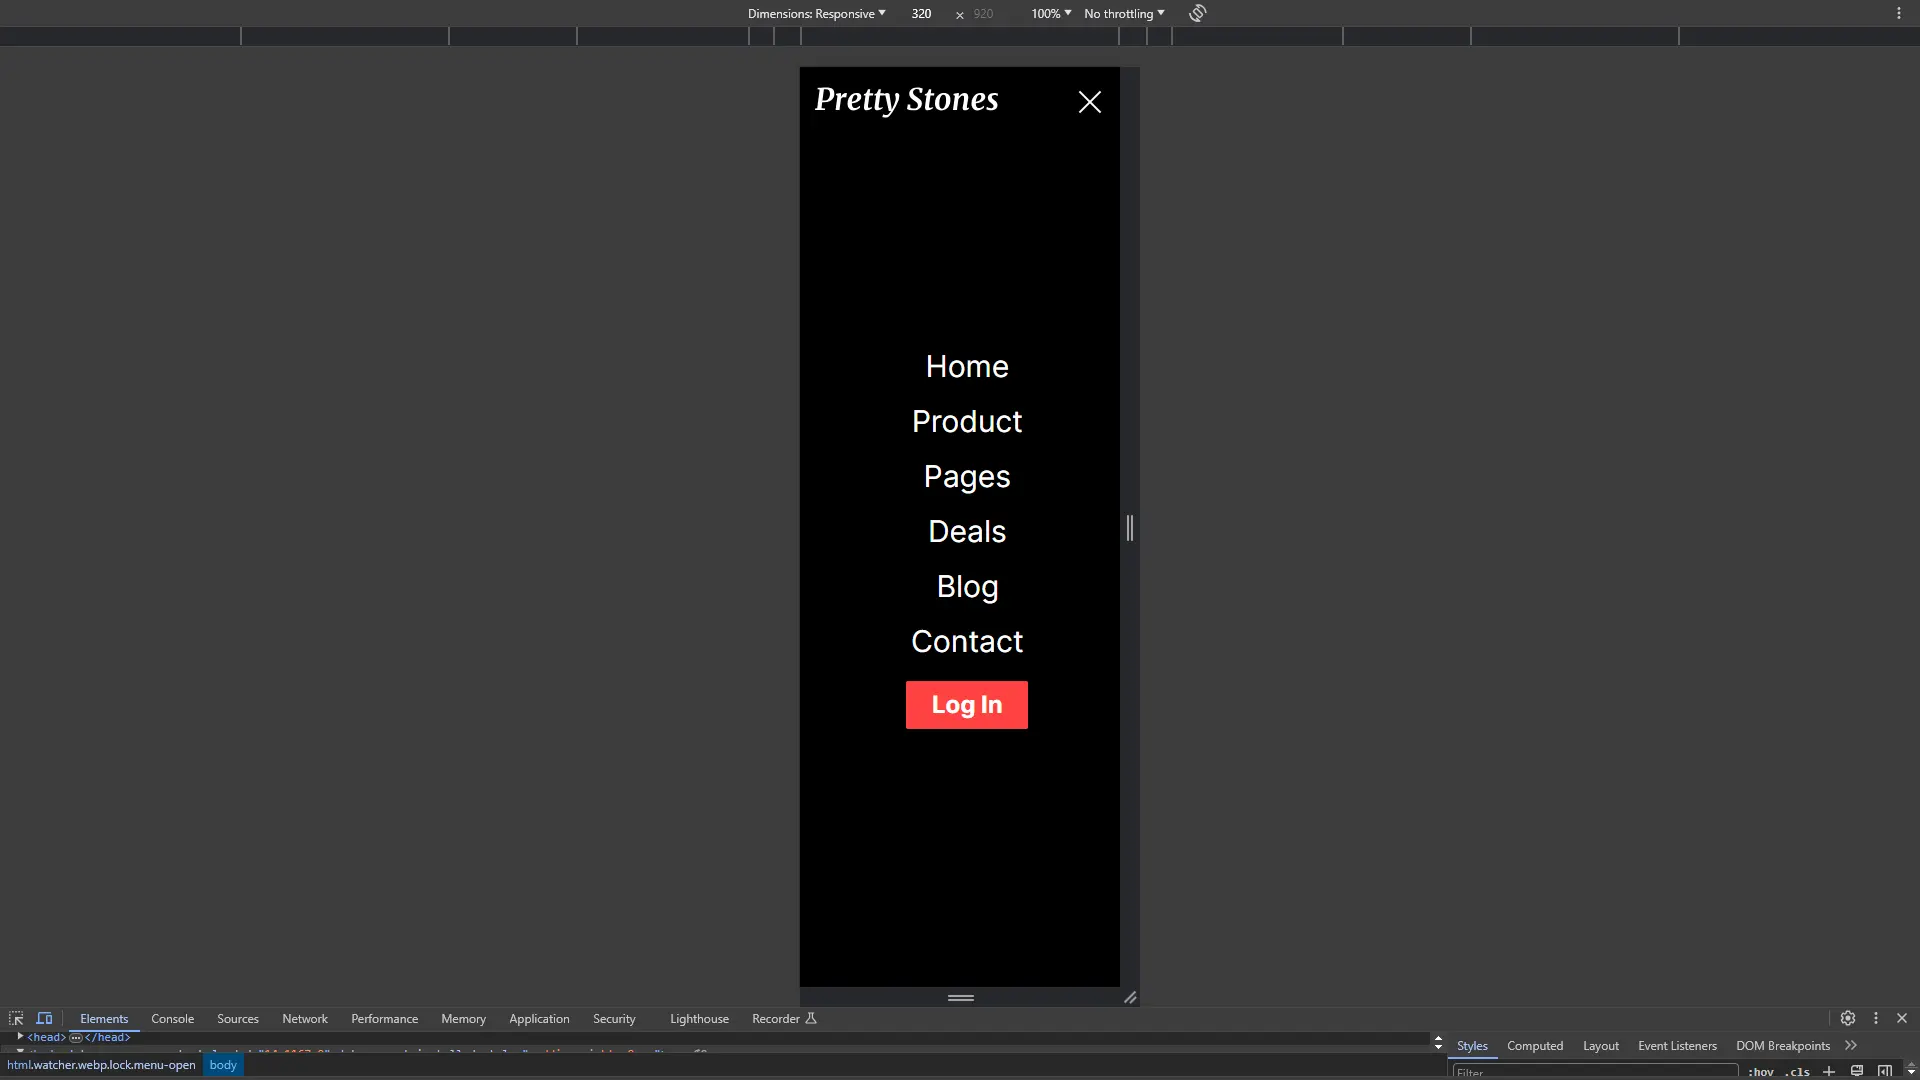
Task: Drag the viewport height resize handle
Action: (x=960, y=997)
